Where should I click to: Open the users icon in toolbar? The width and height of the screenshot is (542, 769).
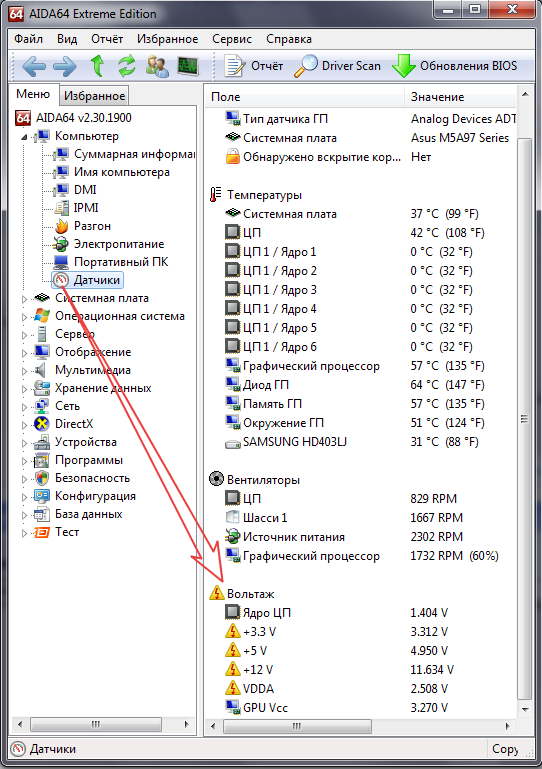pos(157,66)
